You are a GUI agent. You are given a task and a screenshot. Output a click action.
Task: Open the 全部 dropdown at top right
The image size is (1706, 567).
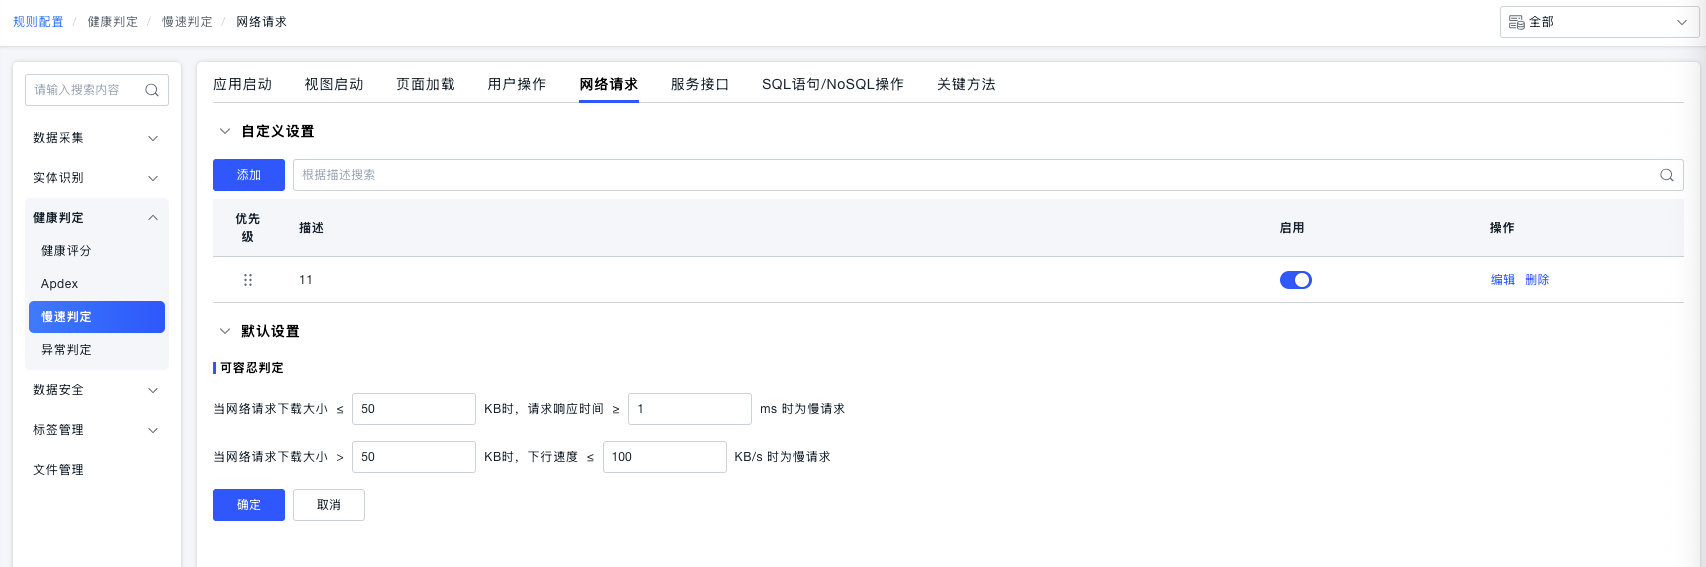point(1598,22)
